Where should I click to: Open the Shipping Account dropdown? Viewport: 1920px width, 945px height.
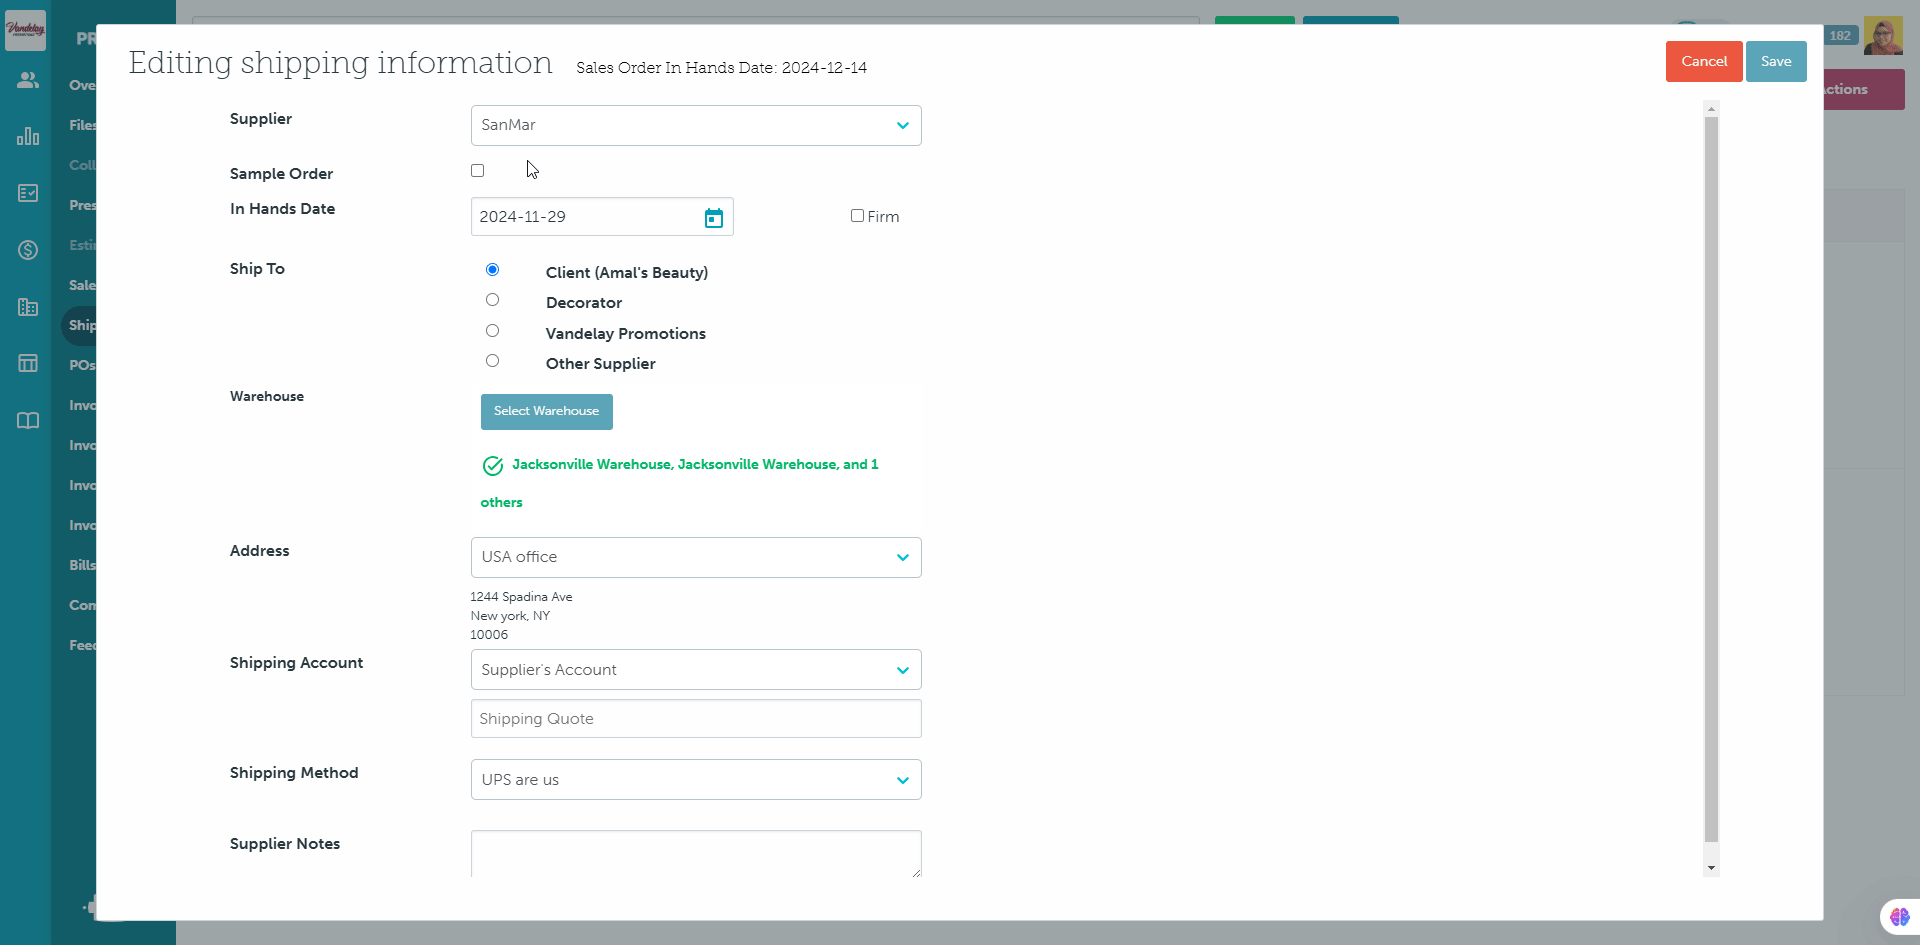695,670
